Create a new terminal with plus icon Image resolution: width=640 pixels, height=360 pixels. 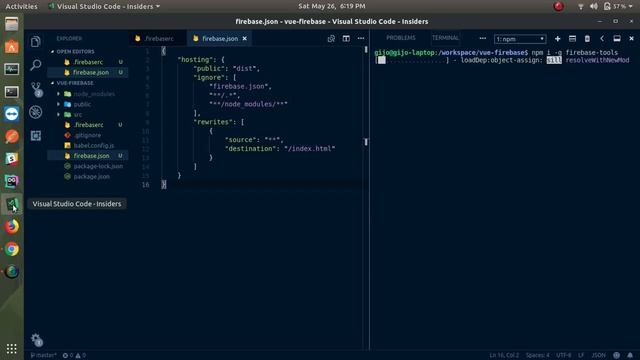558,39
